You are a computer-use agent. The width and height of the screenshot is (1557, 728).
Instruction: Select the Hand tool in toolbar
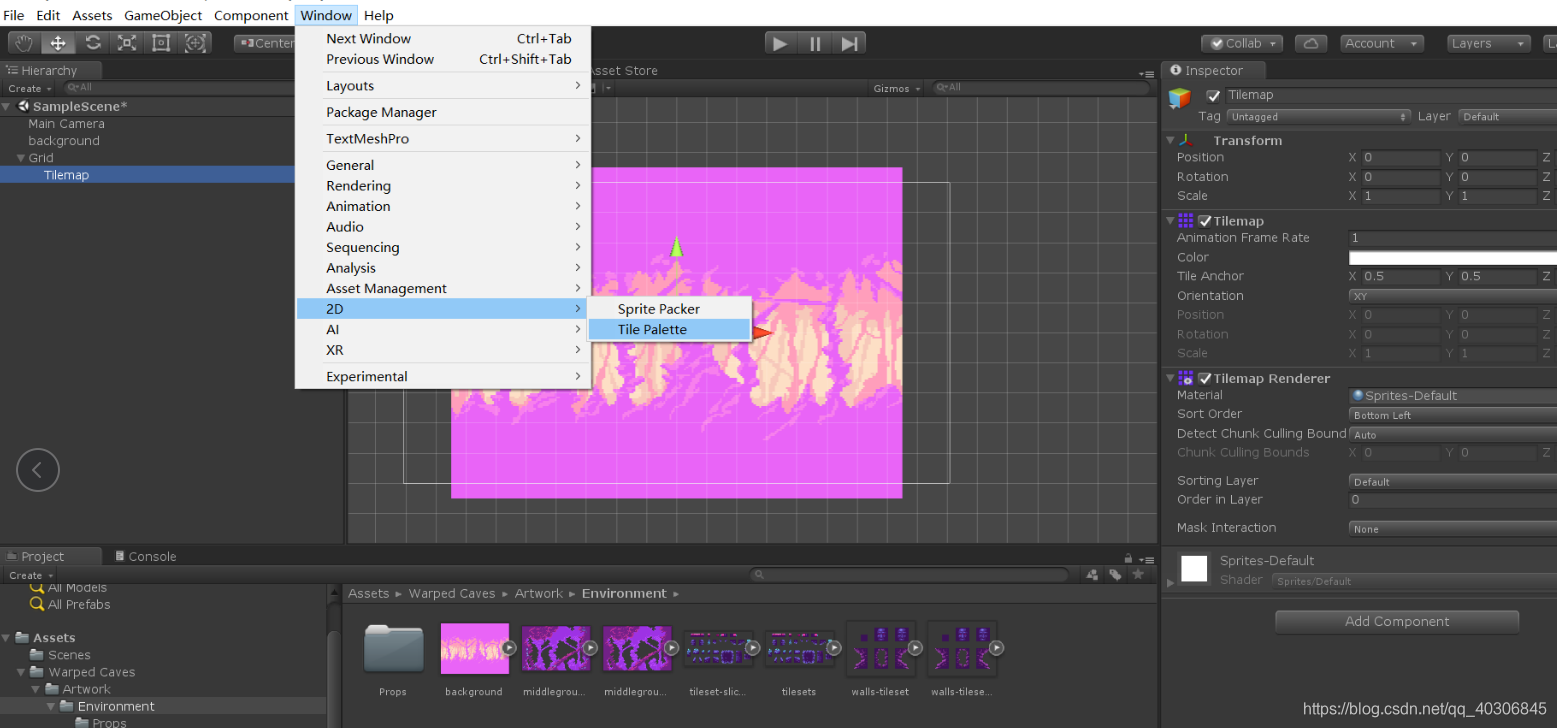click(x=24, y=43)
